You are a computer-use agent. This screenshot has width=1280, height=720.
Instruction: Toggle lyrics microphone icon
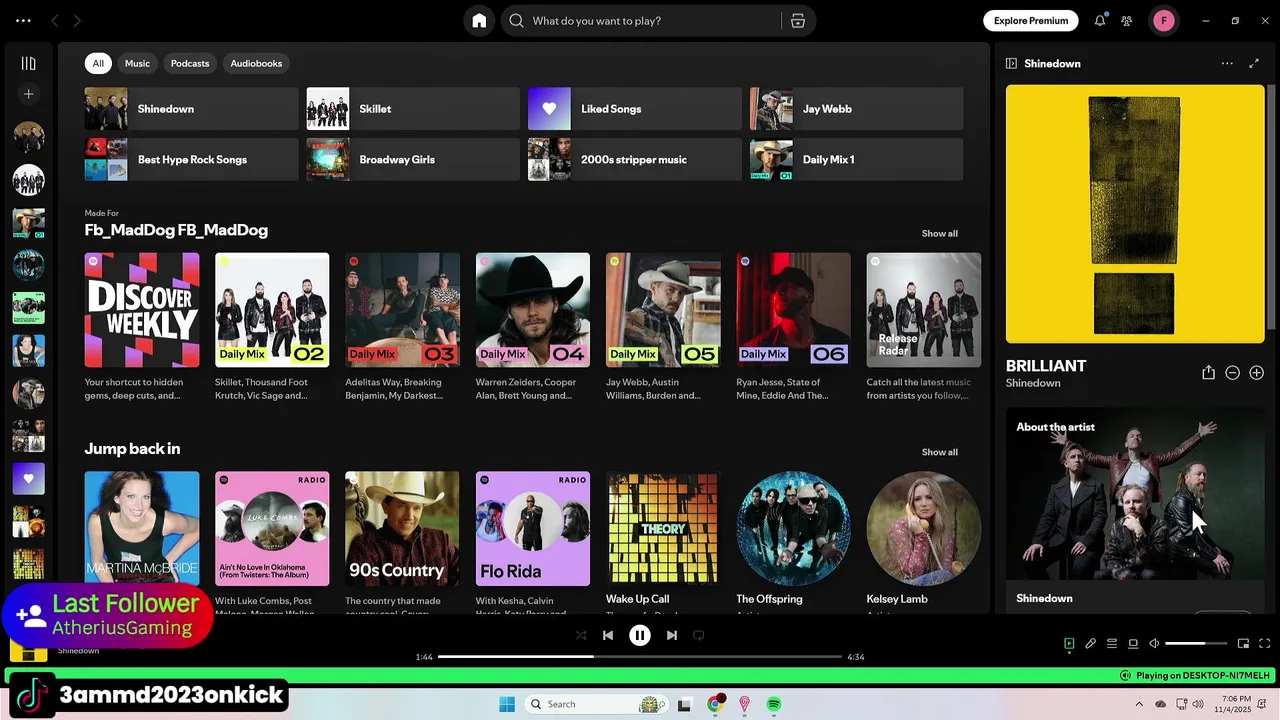(1091, 644)
